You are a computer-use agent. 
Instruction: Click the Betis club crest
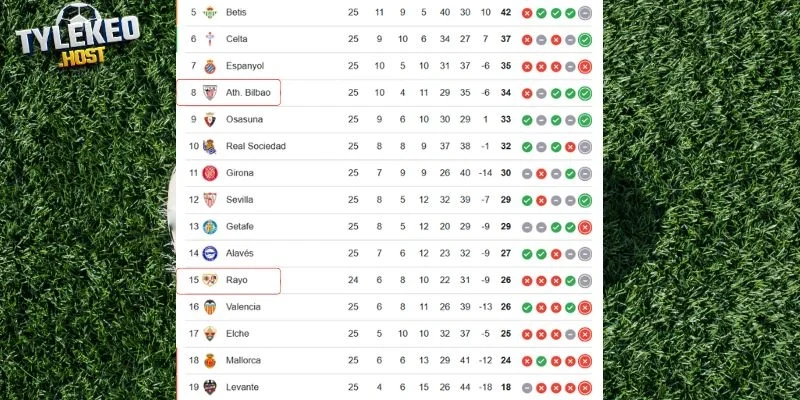pyautogui.click(x=210, y=12)
